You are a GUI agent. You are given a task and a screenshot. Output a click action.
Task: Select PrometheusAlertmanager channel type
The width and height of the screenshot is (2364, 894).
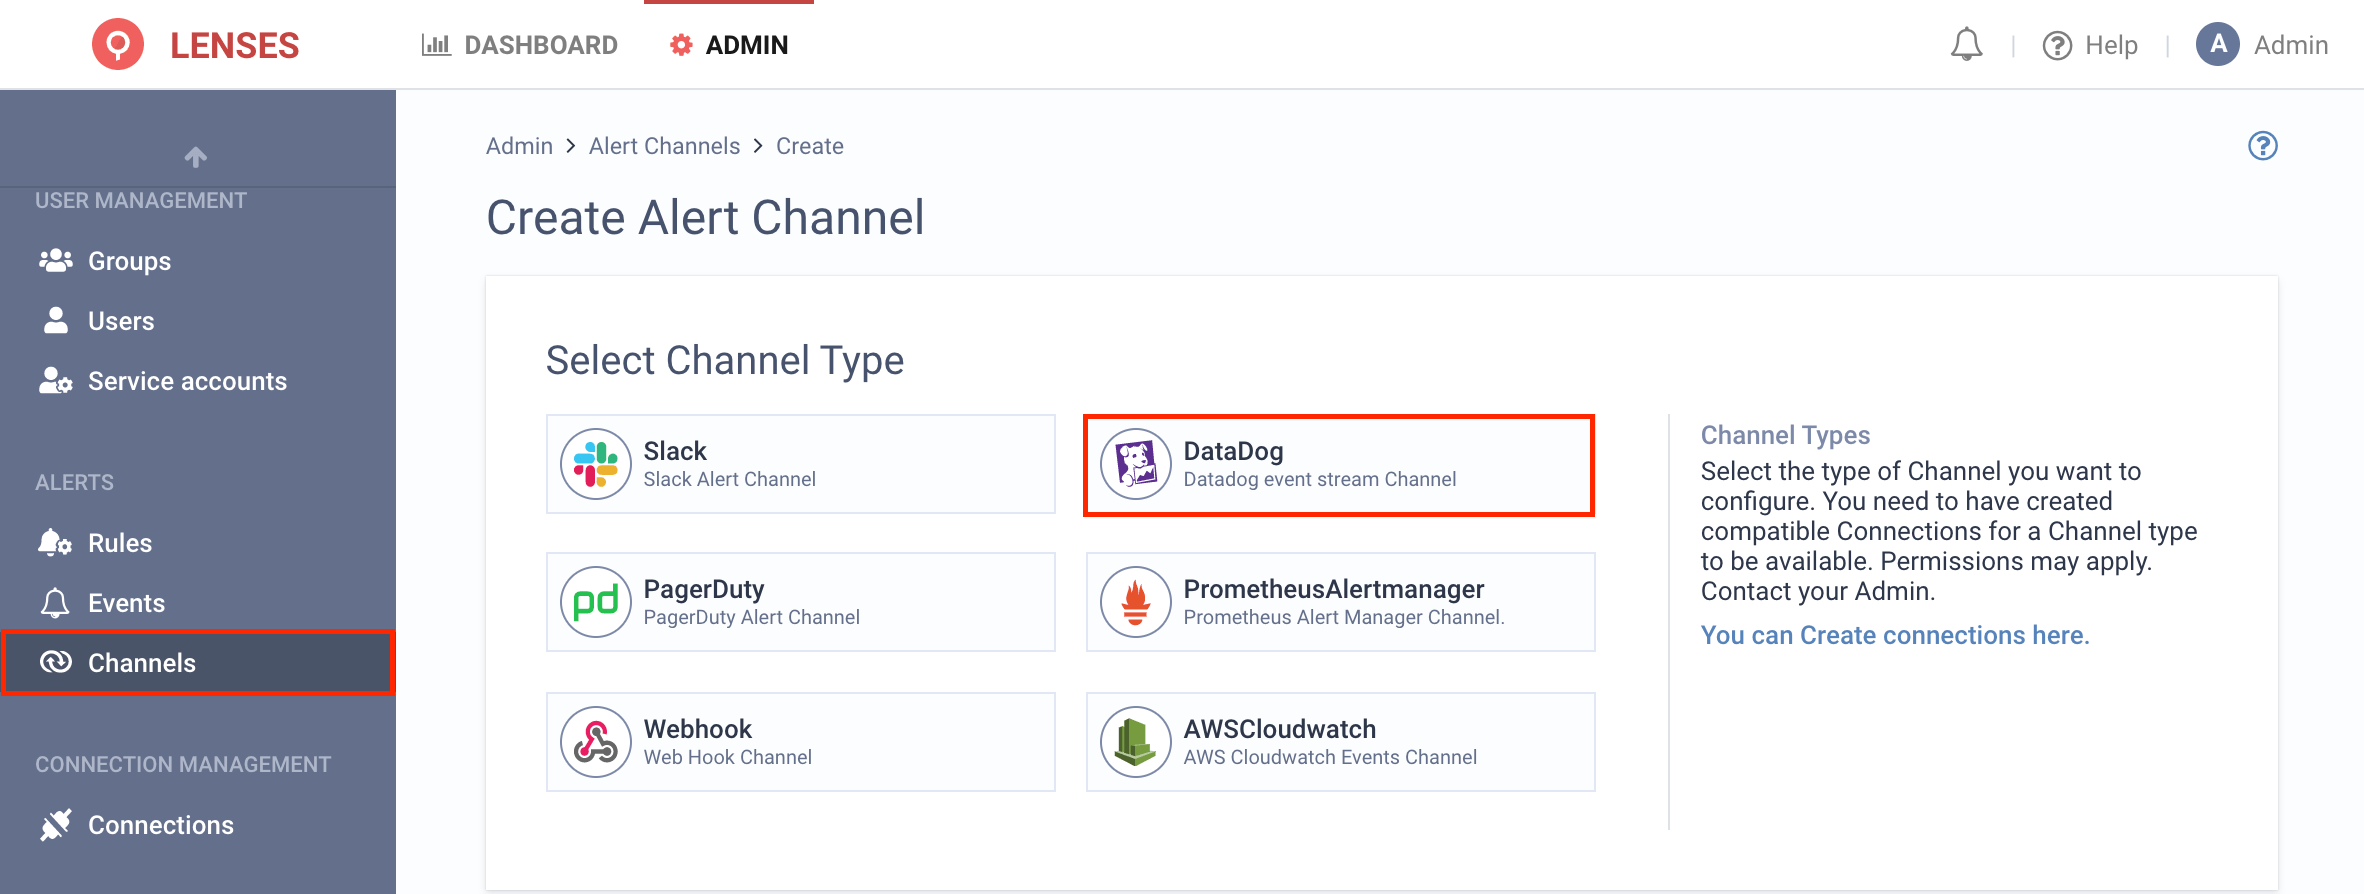pyautogui.click(x=1341, y=602)
